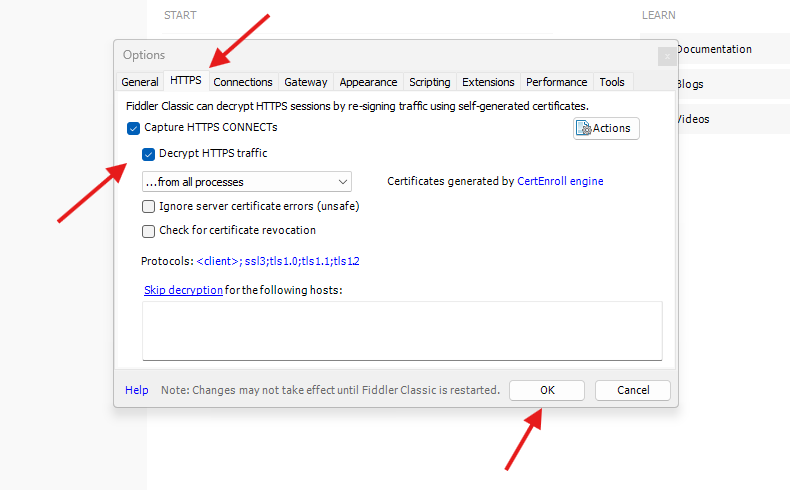The width and height of the screenshot is (790, 490).
Task: Open the '...from all processes' dropdown
Action: (246, 182)
